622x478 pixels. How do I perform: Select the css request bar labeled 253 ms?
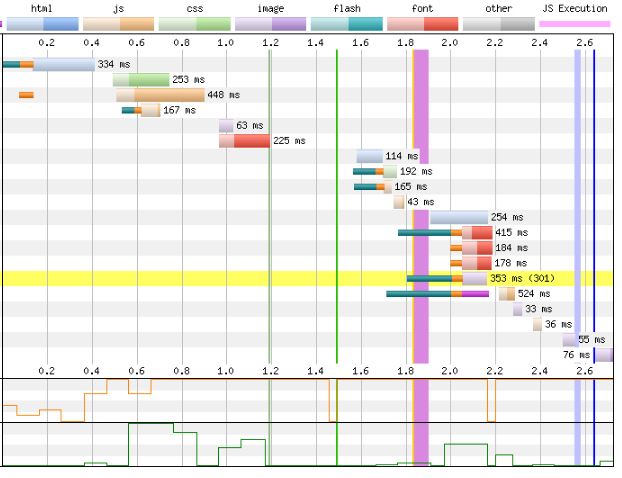(x=141, y=80)
